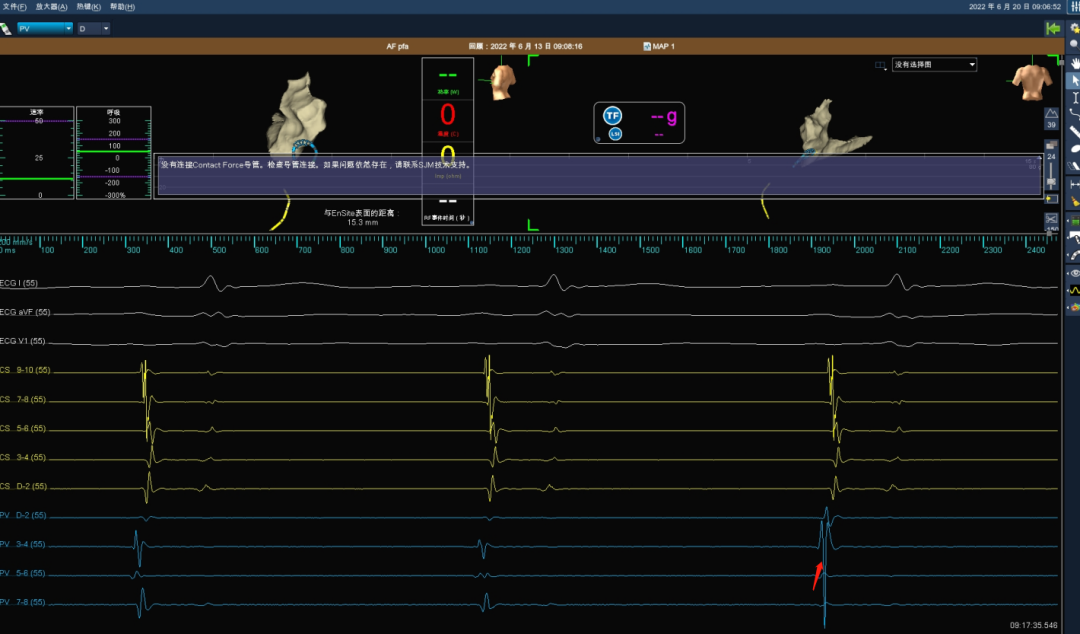Open the PV catheter dropdown
The height and width of the screenshot is (634, 1080).
coord(45,29)
